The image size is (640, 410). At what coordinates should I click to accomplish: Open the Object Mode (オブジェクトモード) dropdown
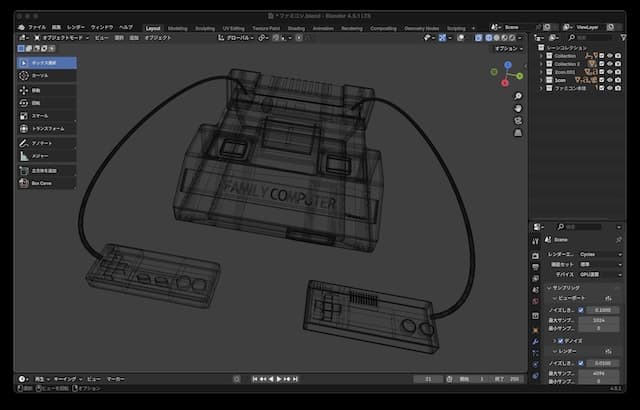tap(62, 38)
